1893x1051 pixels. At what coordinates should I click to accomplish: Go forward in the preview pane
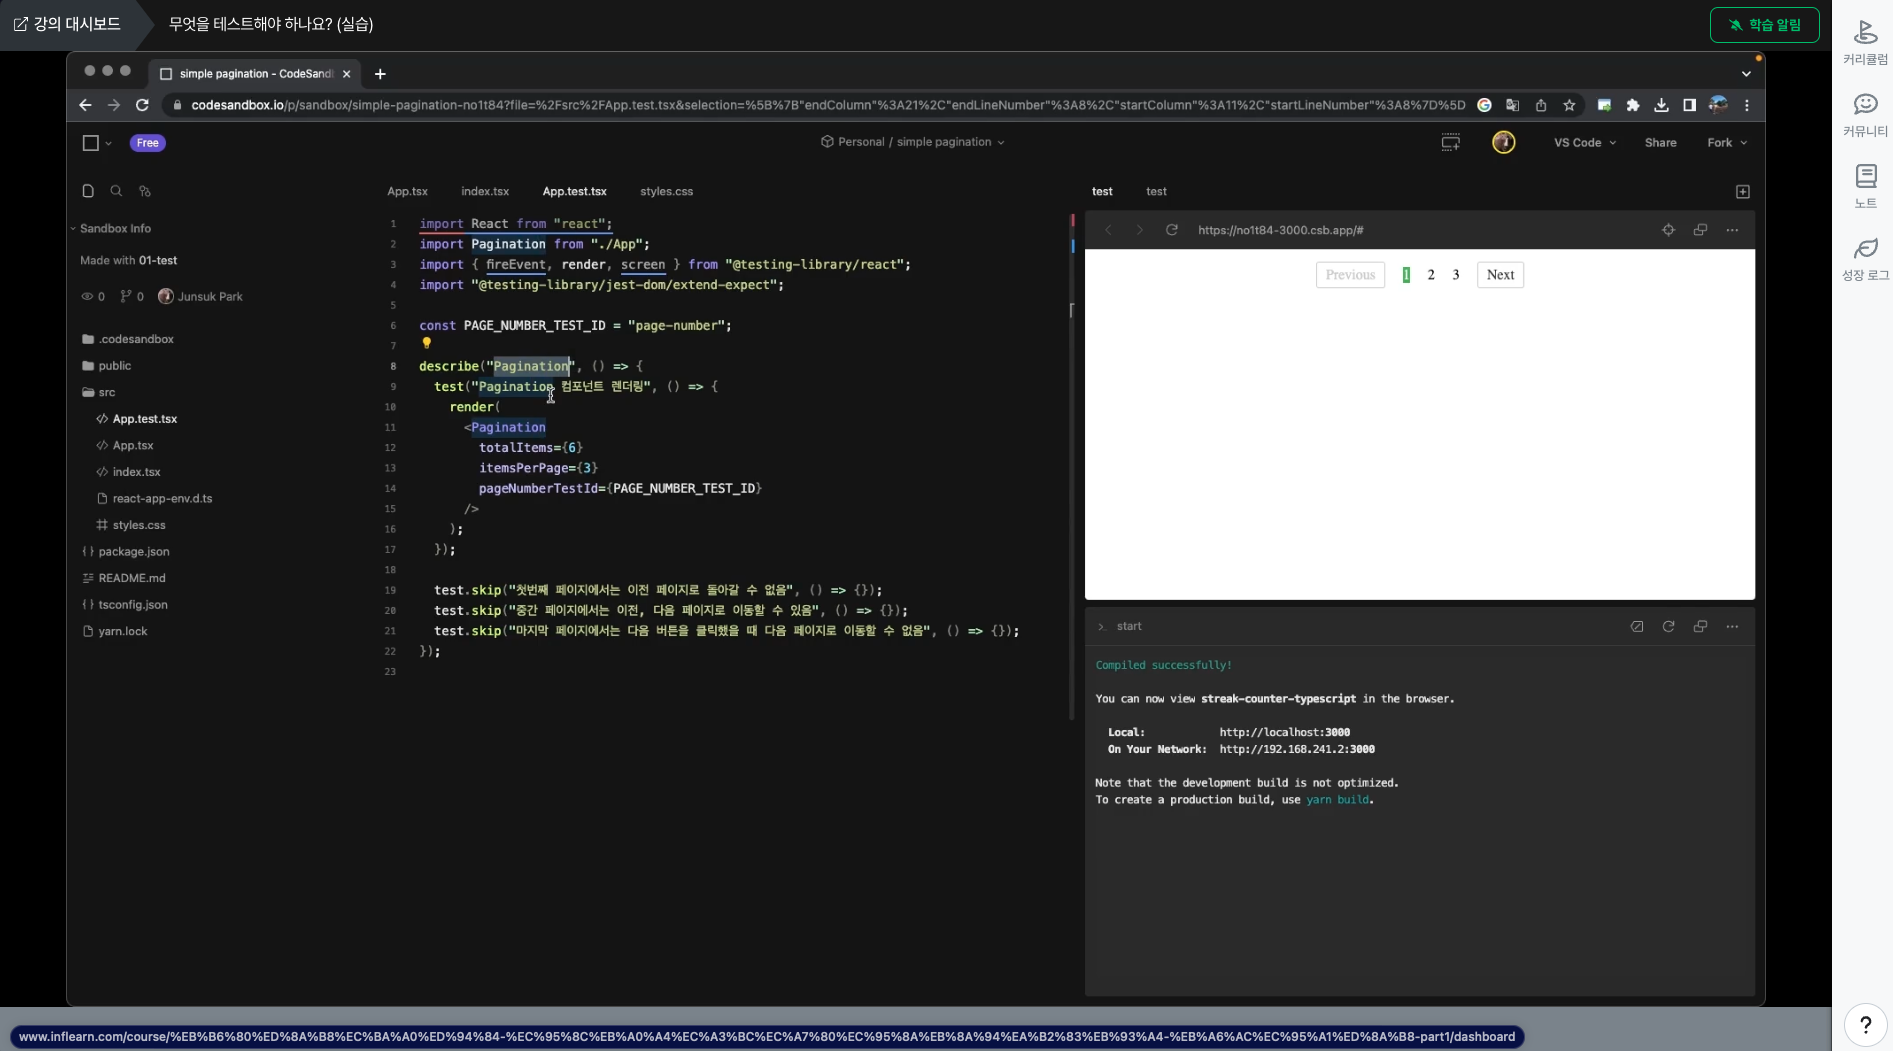click(x=1139, y=230)
